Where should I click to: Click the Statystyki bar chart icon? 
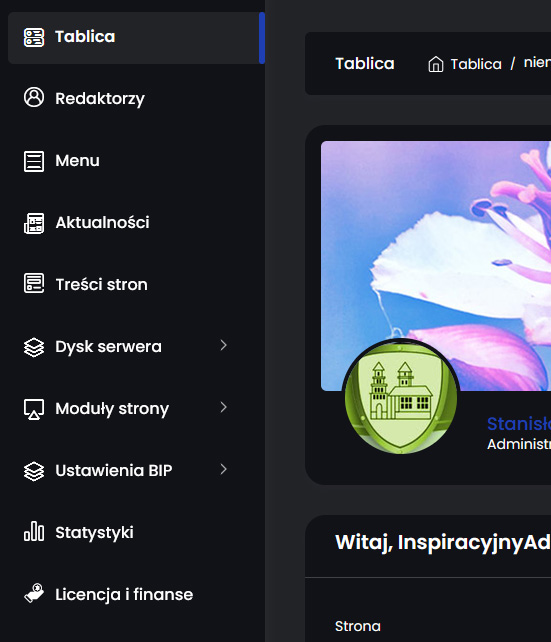point(34,531)
